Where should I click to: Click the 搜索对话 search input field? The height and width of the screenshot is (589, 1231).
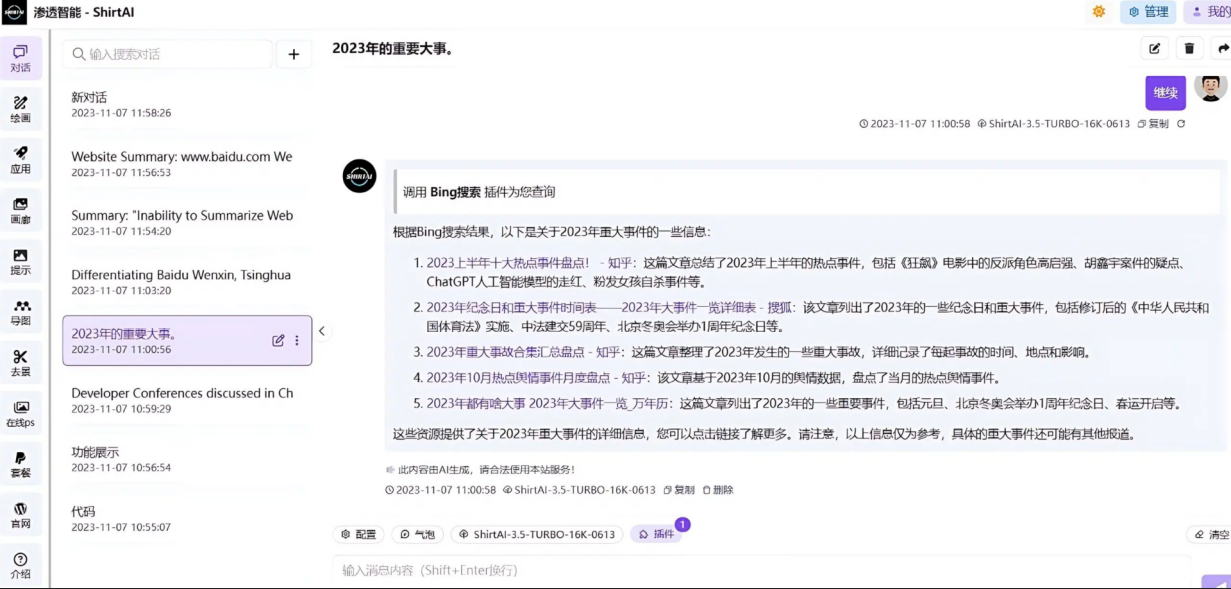pyautogui.click(x=166, y=54)
